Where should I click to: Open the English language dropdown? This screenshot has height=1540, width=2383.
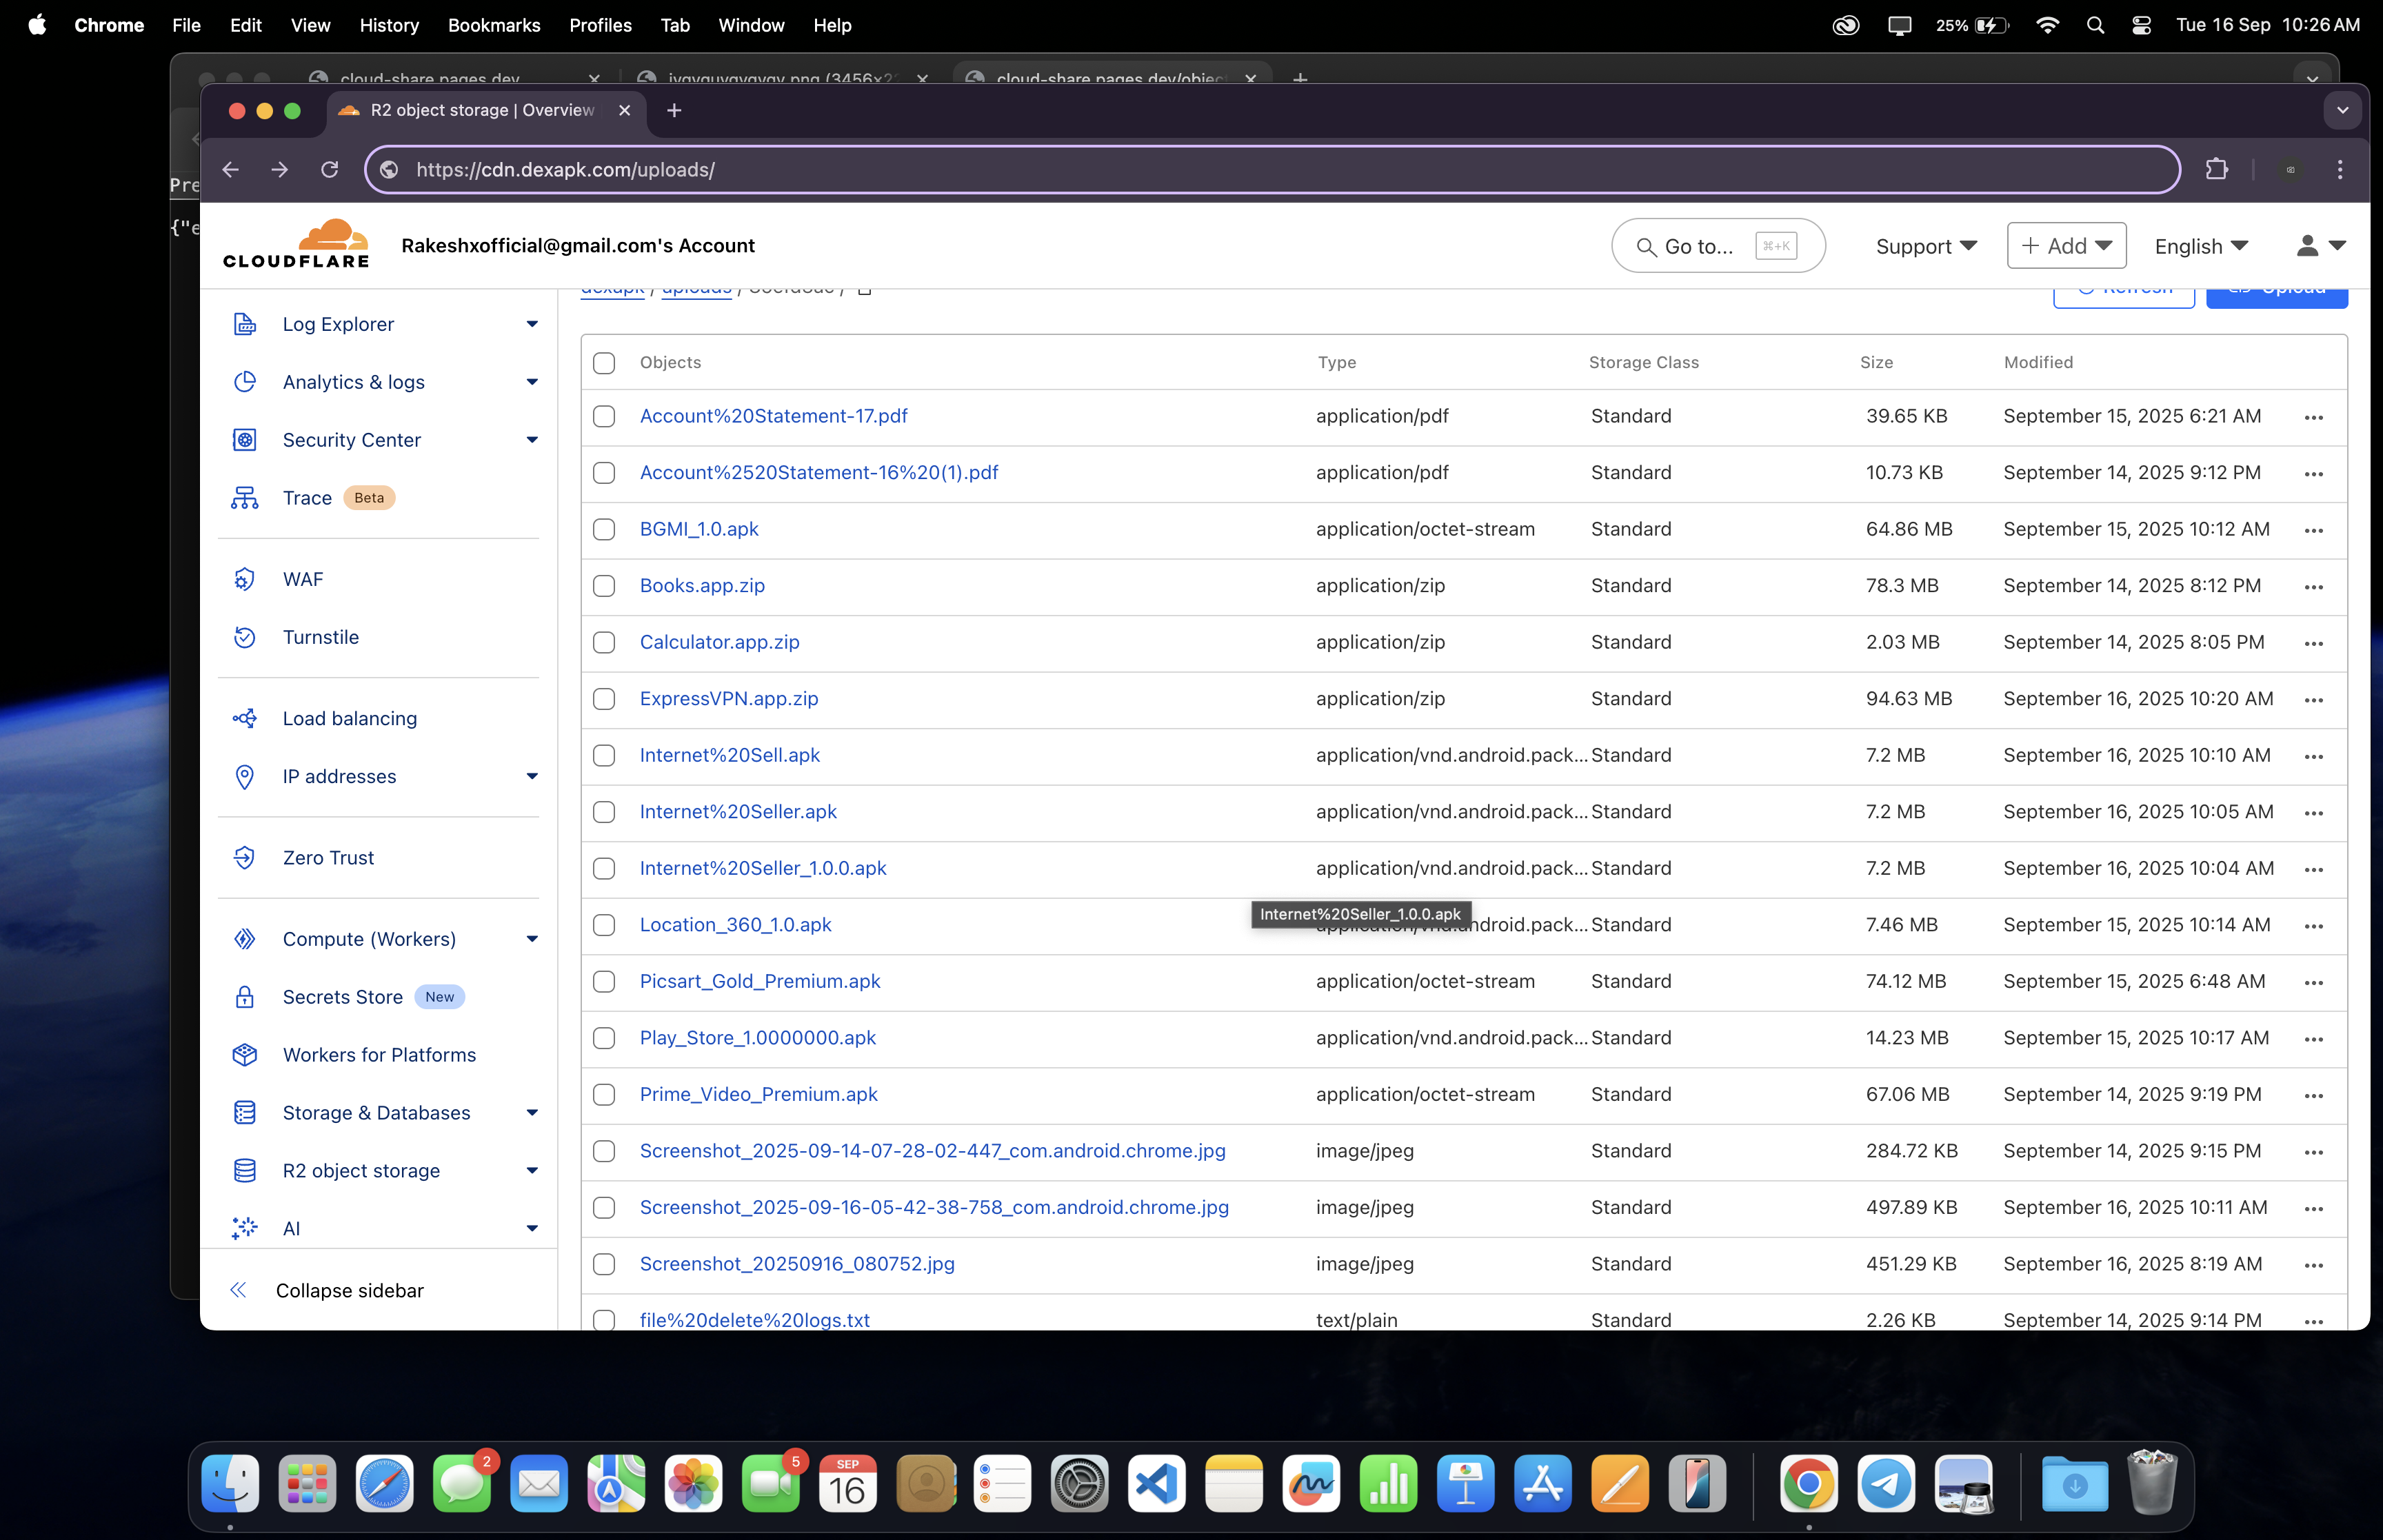point(2201,246)
